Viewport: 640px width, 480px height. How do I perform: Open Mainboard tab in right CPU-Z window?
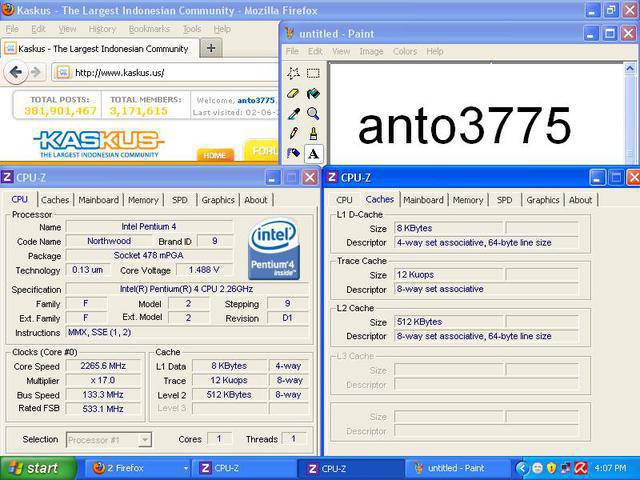coord(423,200)
